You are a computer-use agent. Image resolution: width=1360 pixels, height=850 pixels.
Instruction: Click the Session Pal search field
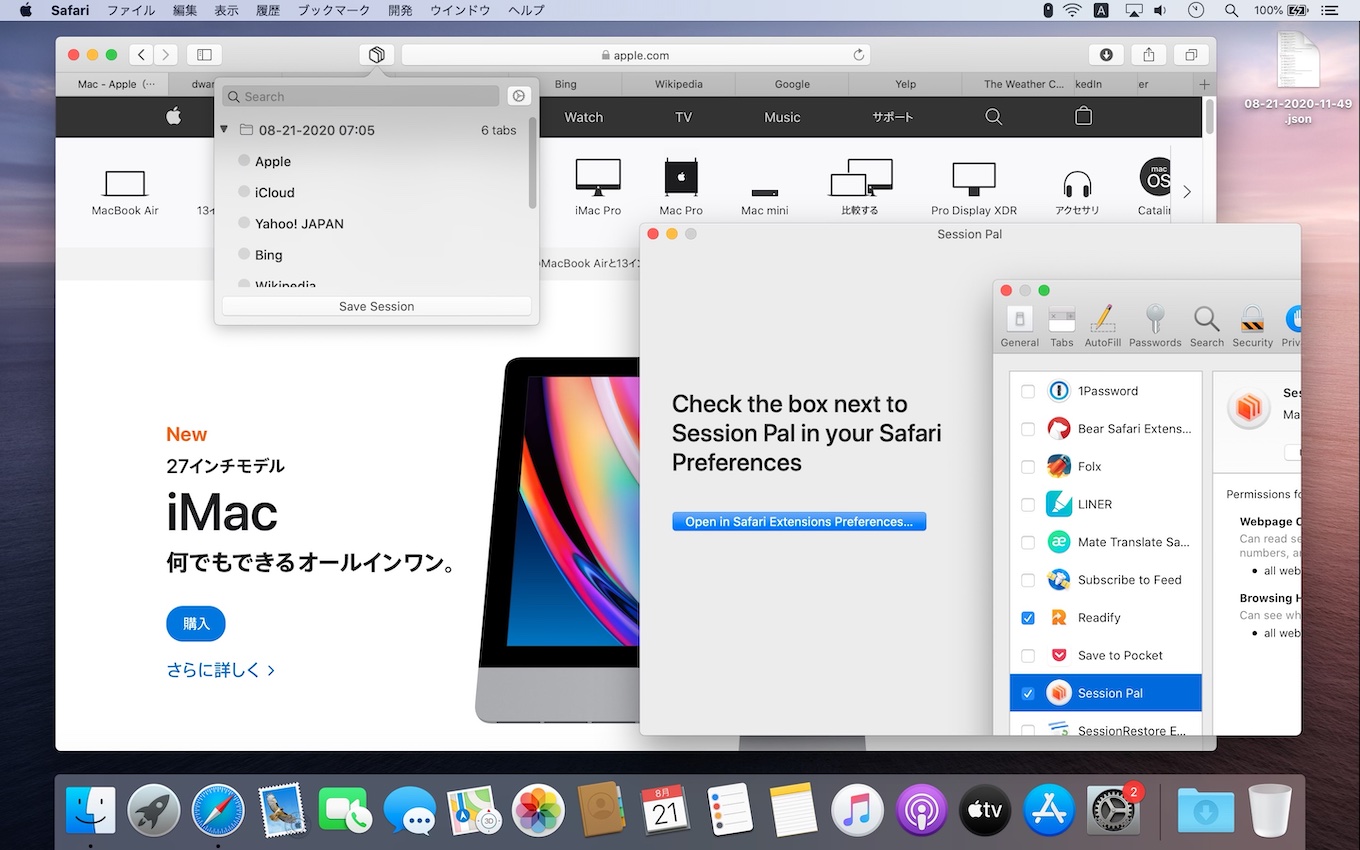pos(361,96)
